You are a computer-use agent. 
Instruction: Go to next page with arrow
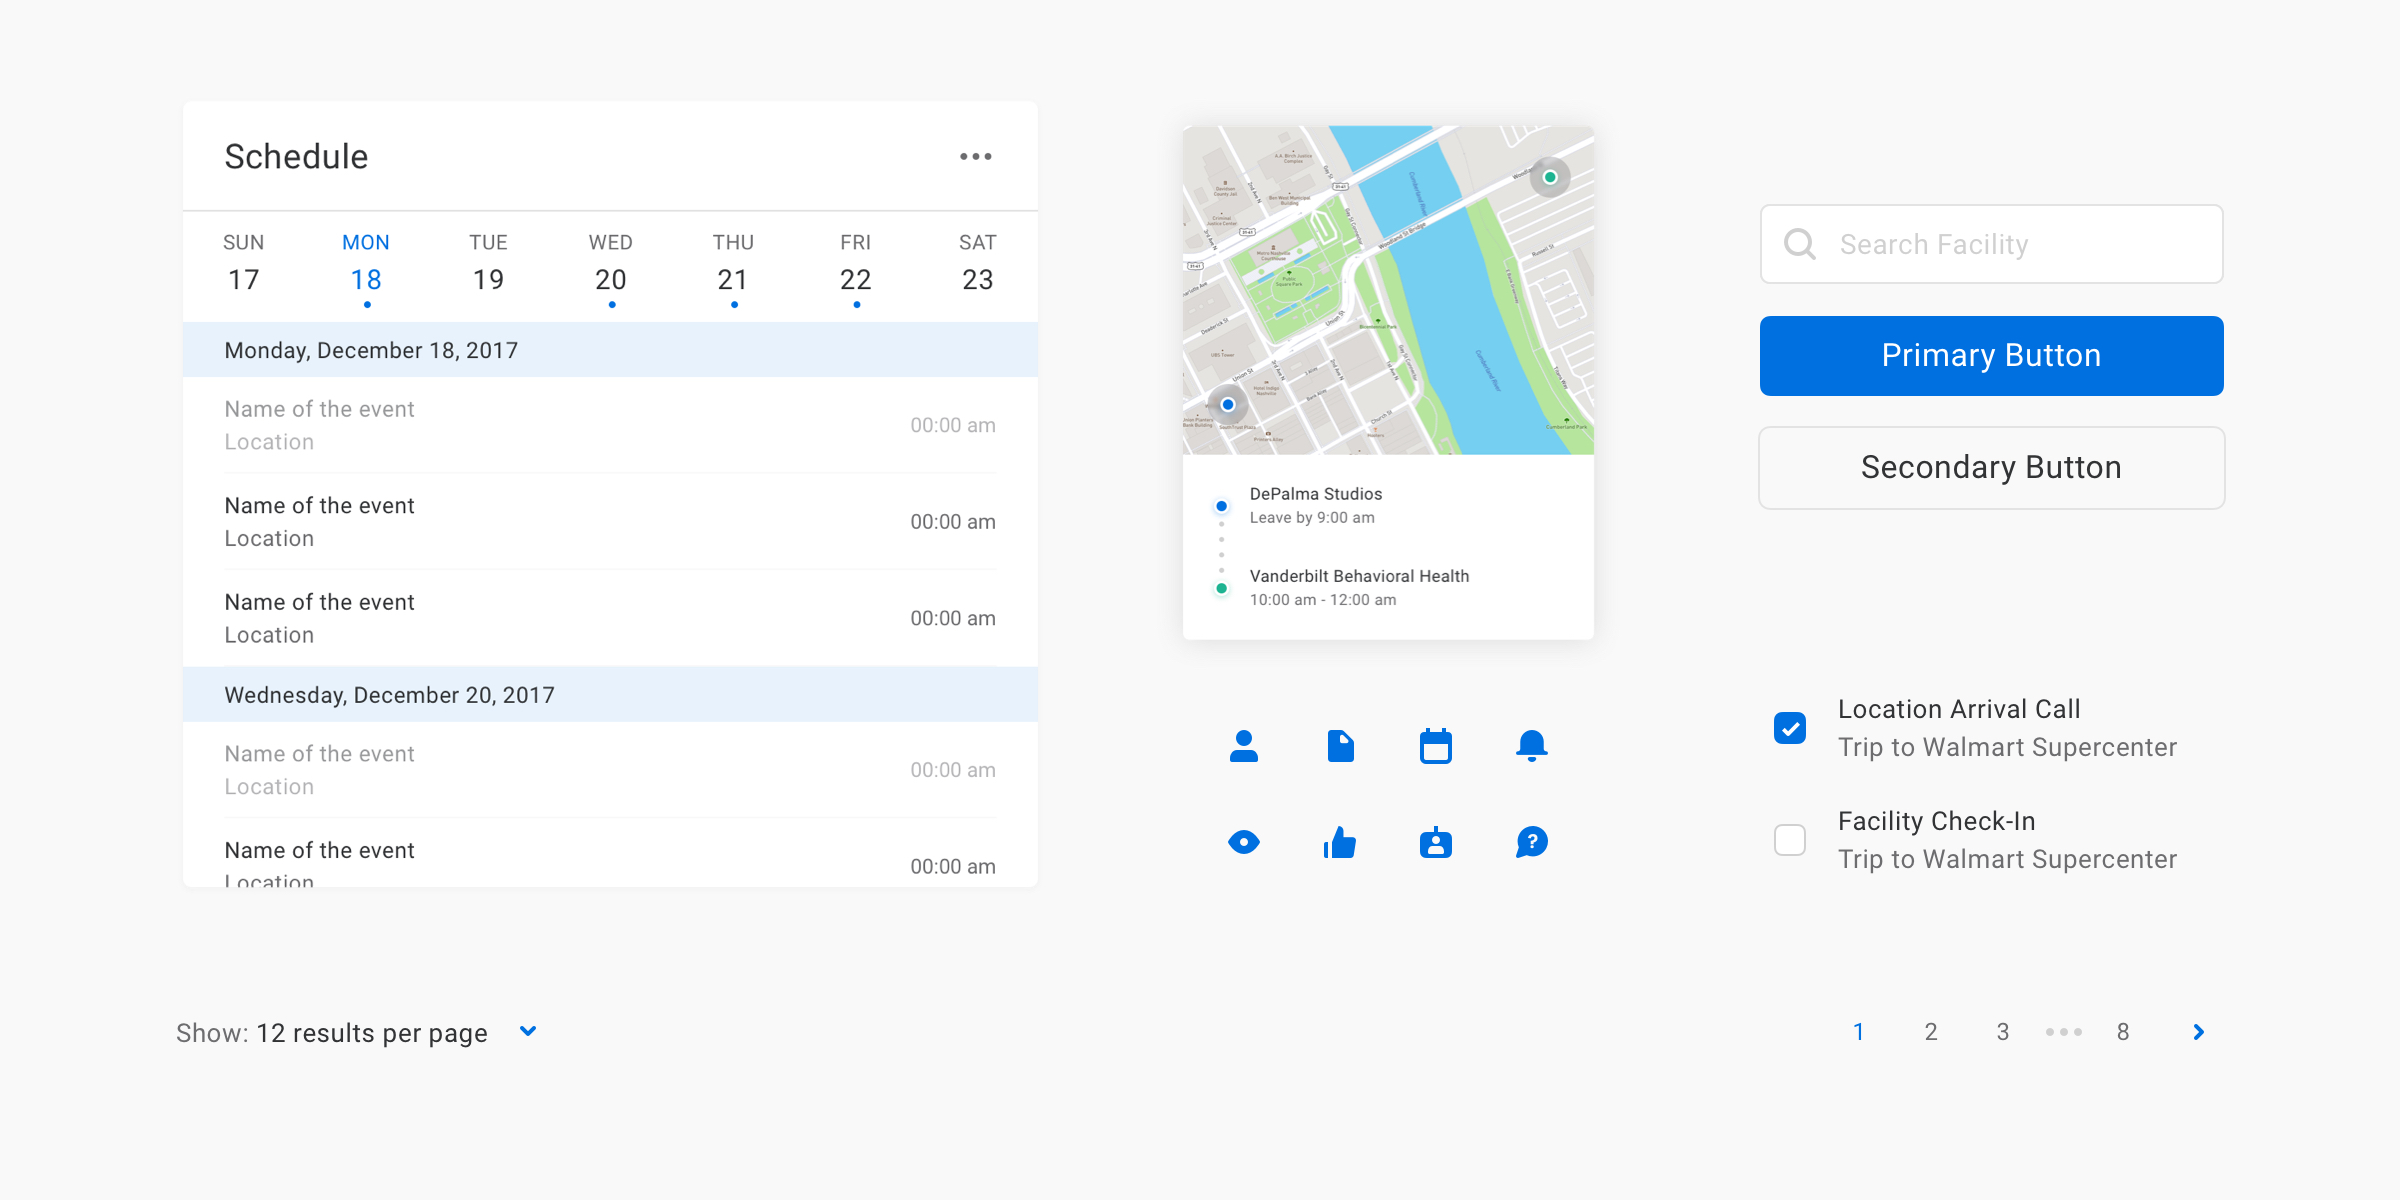2198,1032
